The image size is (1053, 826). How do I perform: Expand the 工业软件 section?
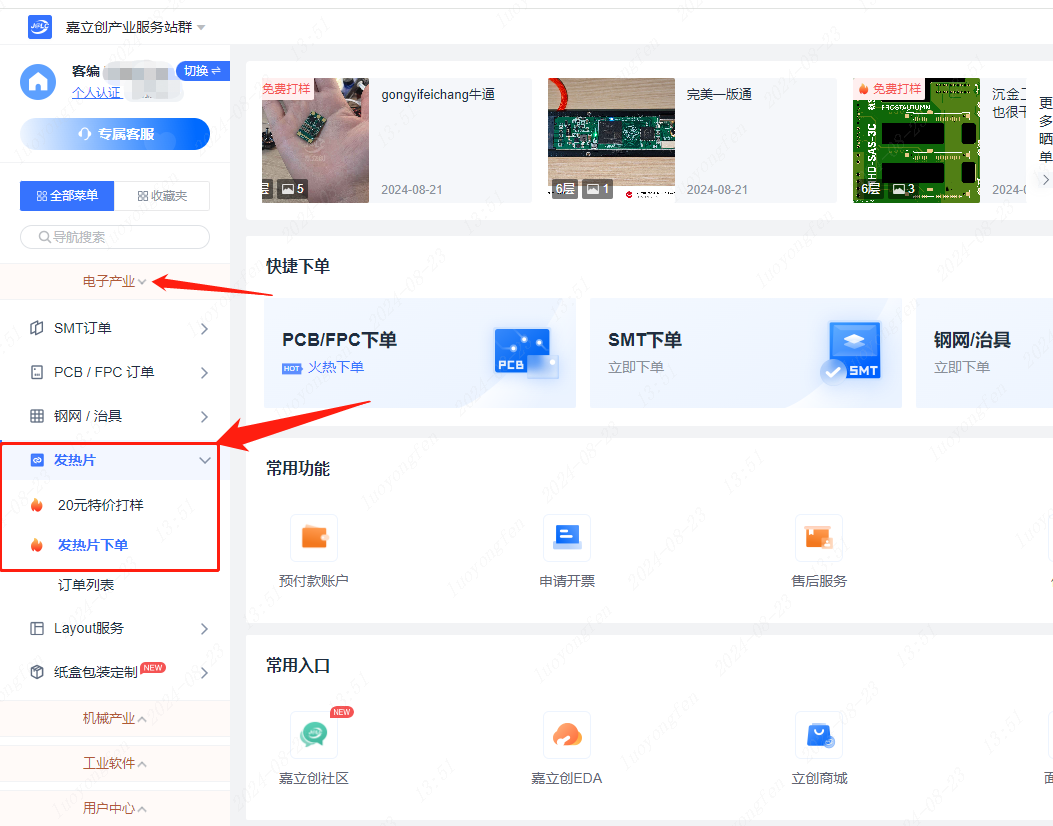(x=115, y=764)
